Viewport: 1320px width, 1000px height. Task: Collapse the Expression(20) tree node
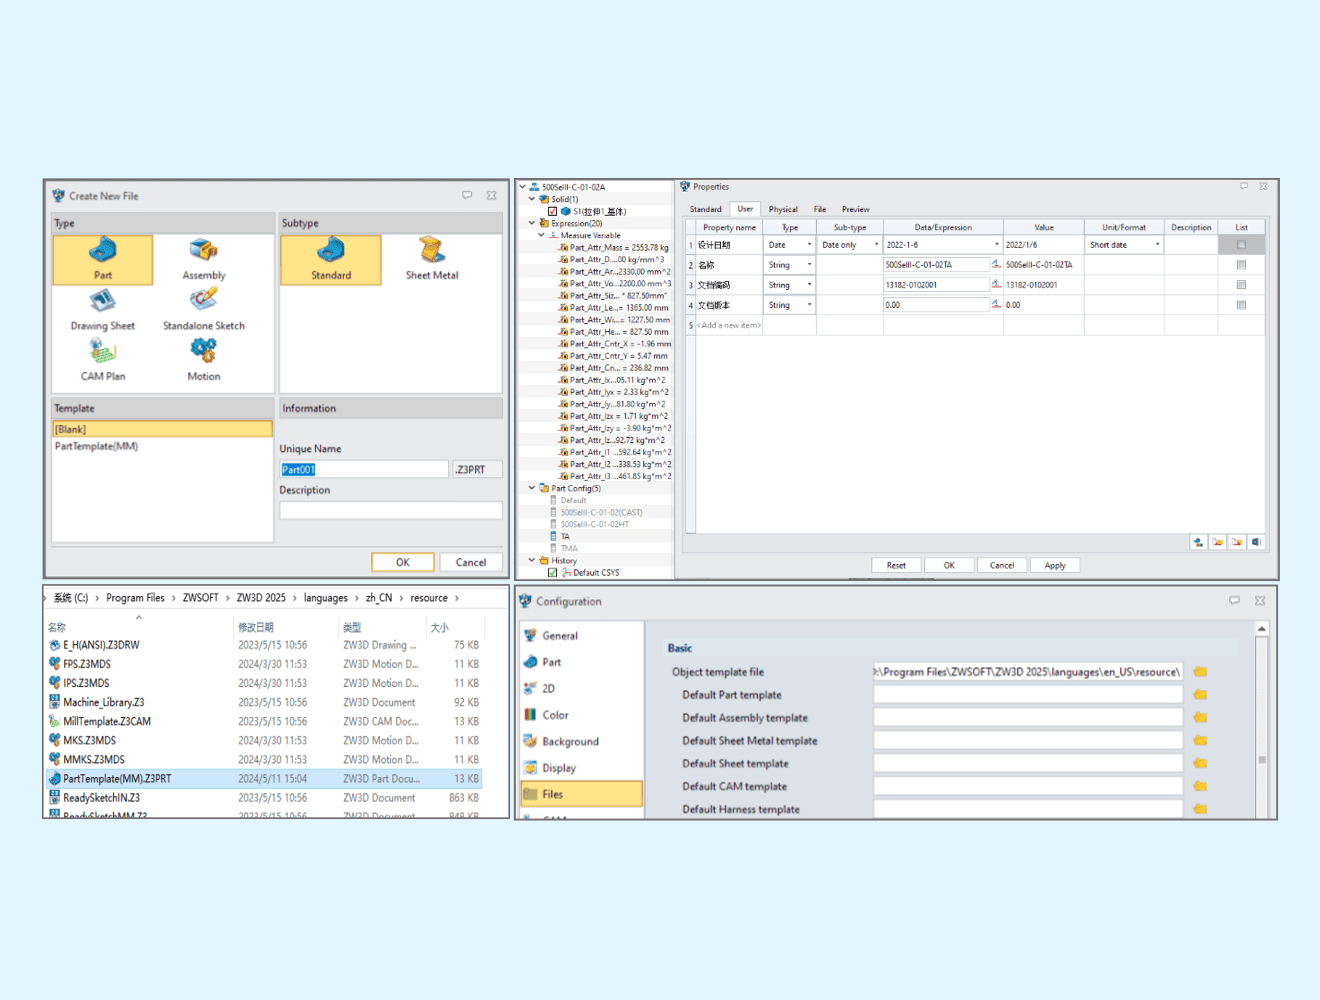click(x=532, y=223)
